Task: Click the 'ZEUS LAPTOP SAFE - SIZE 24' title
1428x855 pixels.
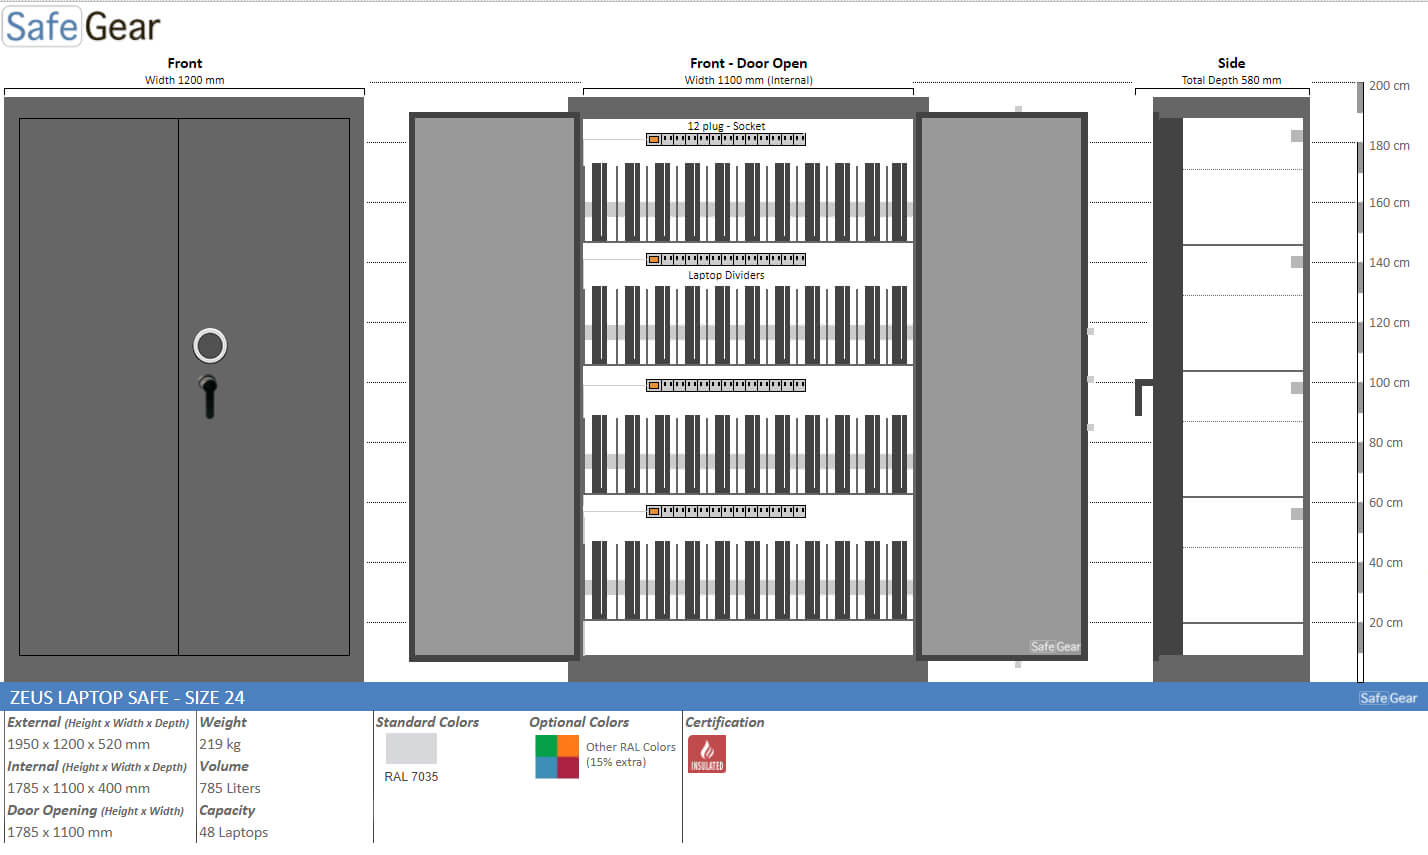Action: (x=127, y=698)
